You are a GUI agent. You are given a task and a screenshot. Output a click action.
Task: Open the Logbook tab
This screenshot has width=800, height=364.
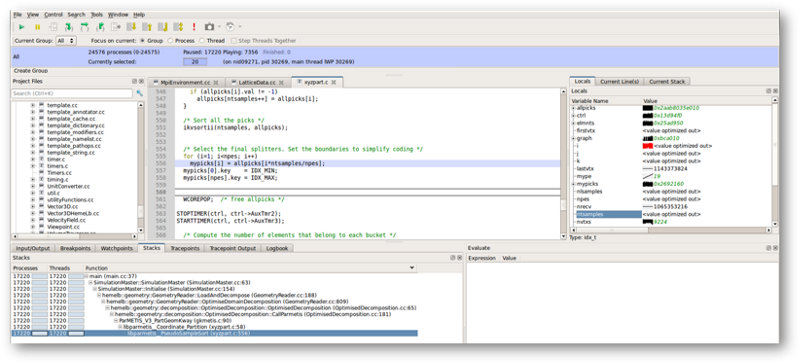click(278, 248)
